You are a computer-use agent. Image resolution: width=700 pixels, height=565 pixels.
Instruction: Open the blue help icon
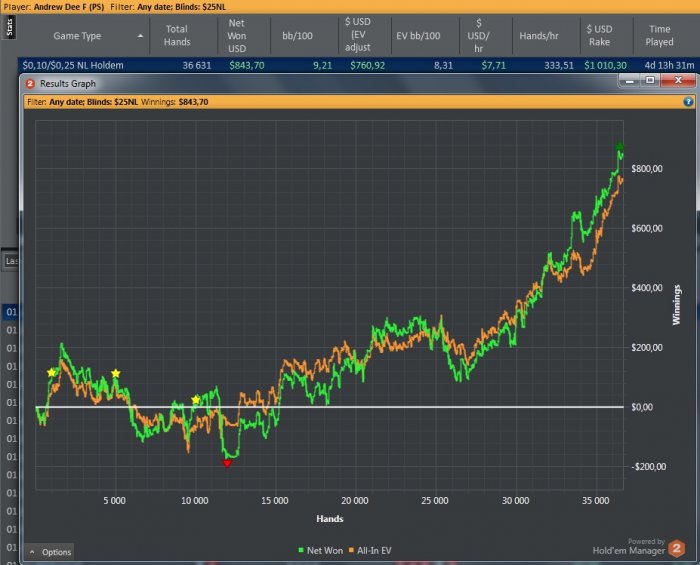tap(688, 102)
